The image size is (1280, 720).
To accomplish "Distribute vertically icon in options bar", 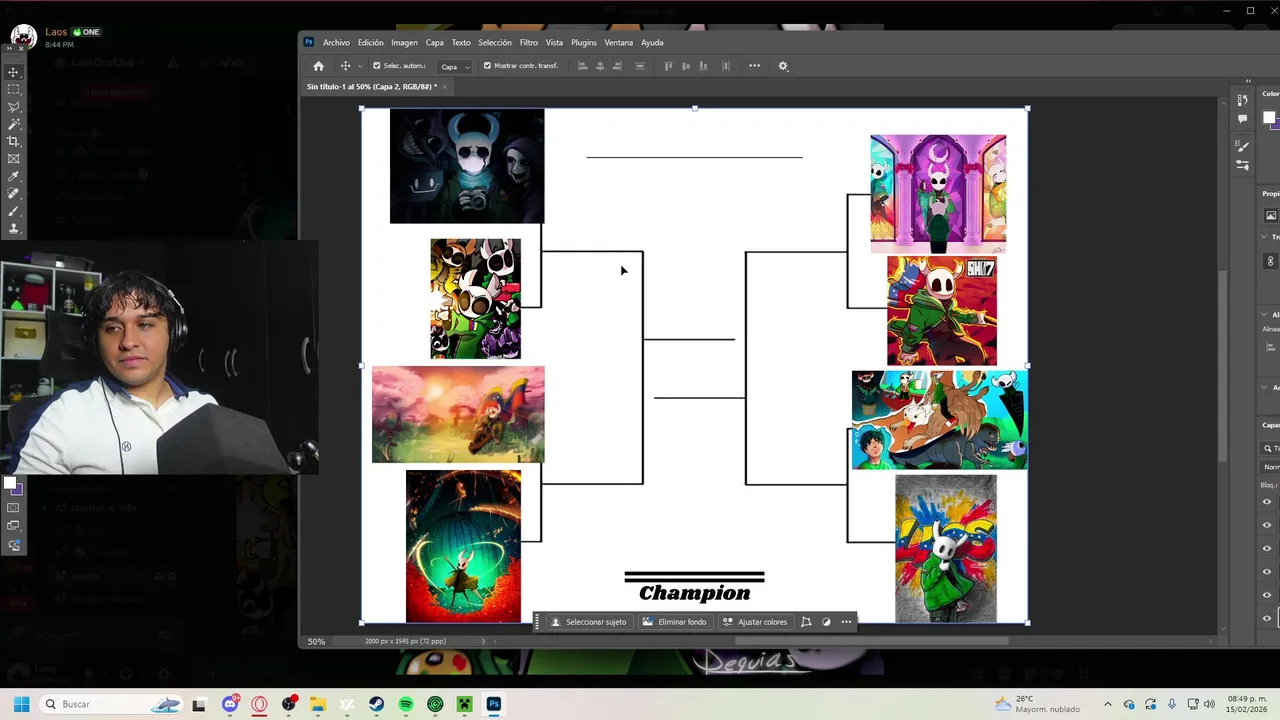I will point(640,66).
